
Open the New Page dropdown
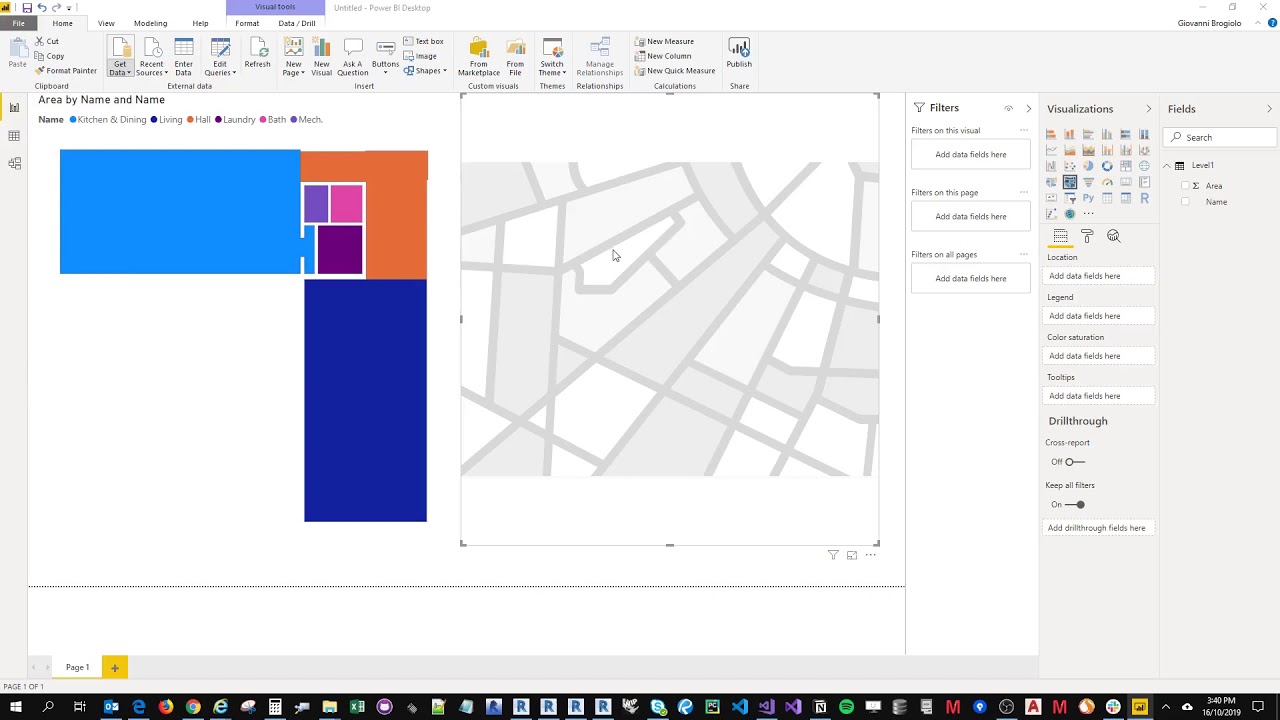pos(293,57)
